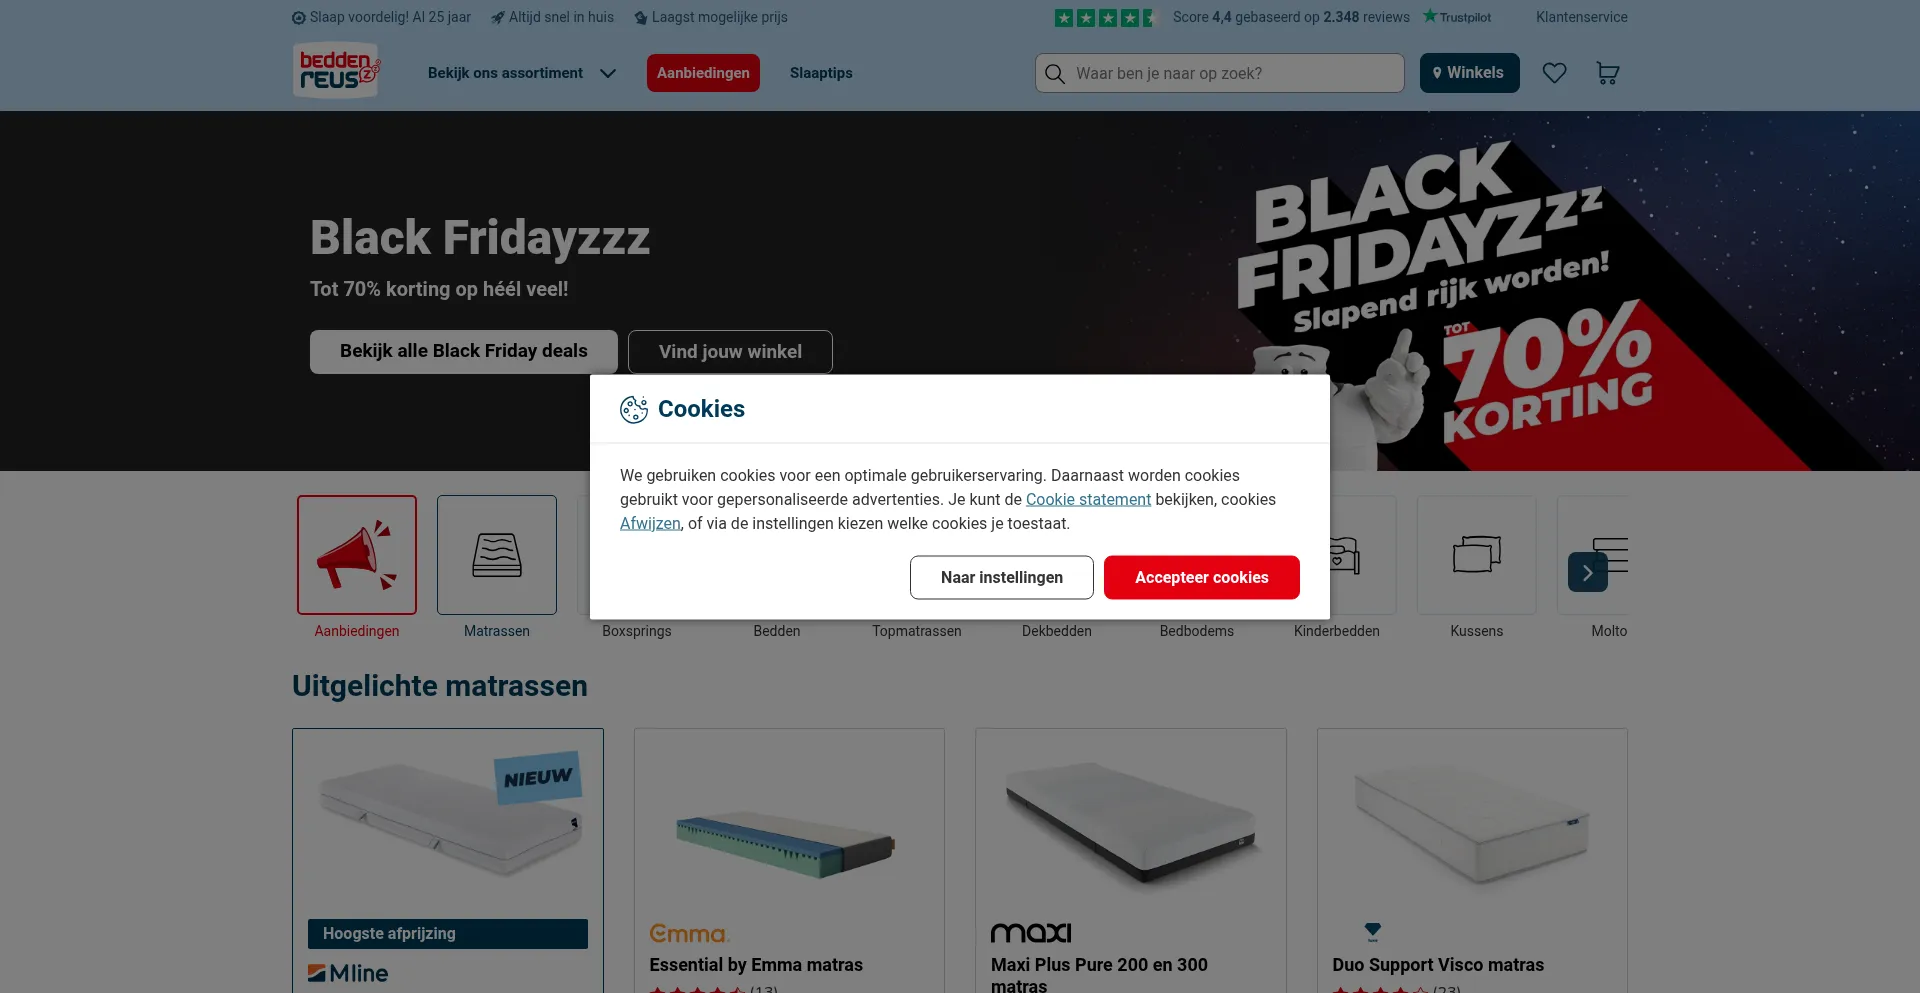Select the Aanbiedingen megaphone category icon
Viewport: 1920px width, 993px height.
click(x=357, y=555)
